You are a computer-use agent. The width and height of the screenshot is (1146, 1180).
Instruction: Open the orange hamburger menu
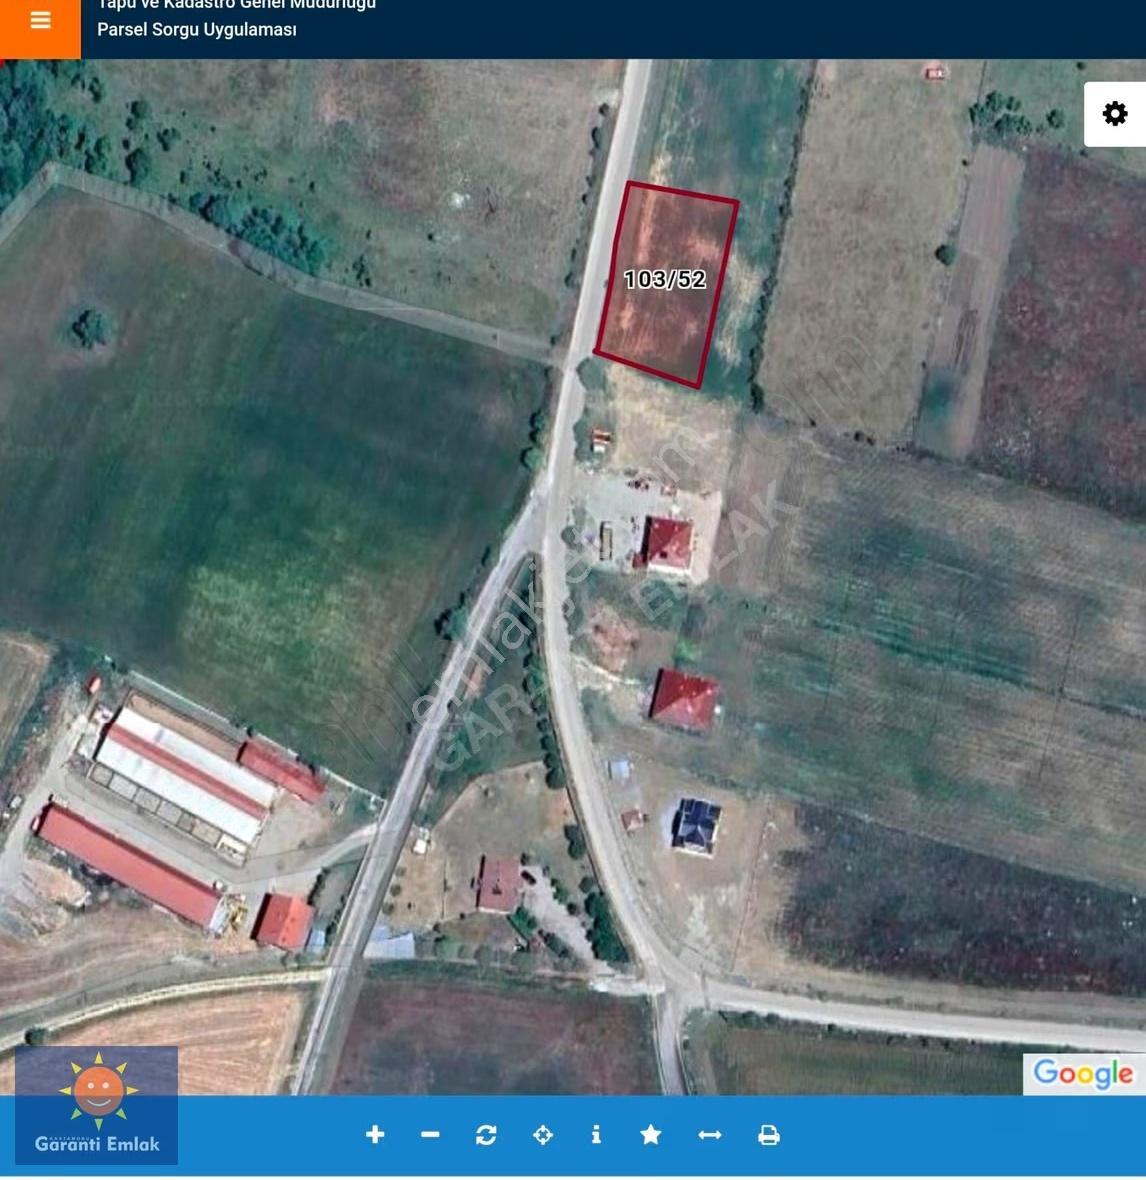[40, 23]
